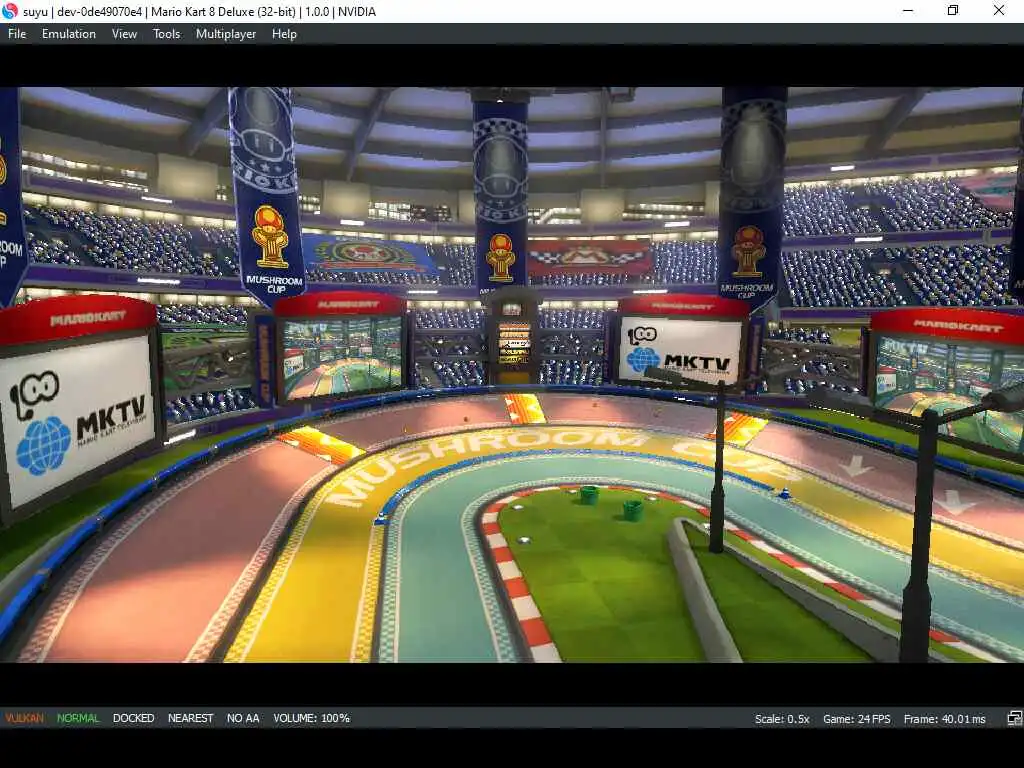Toggle the VULKAN graphics API button

[25, 718]
